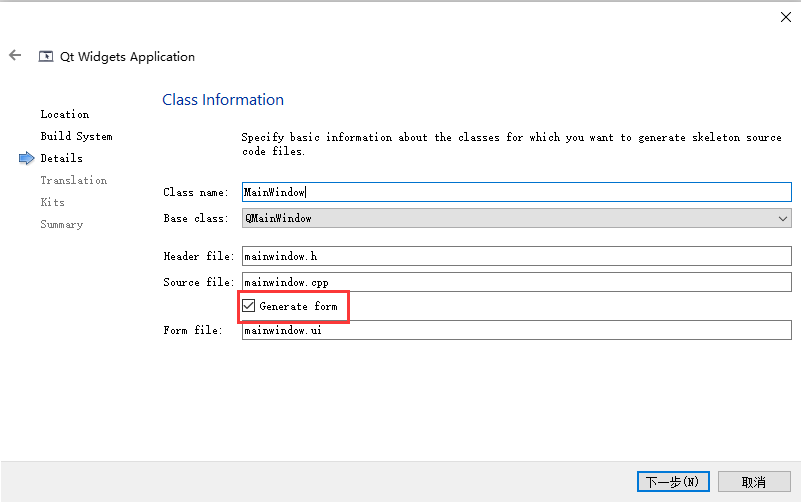Select the Summary step

(x=61, y=224)
